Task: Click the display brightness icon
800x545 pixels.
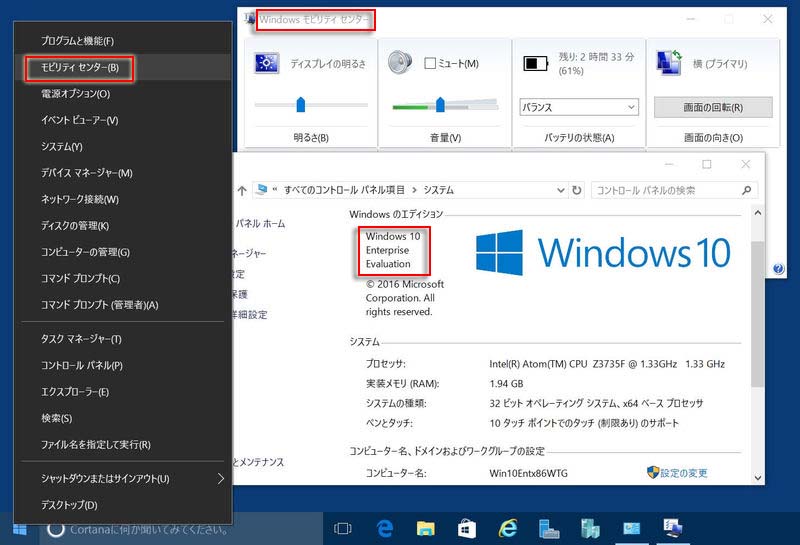Action: click(266, 63)
